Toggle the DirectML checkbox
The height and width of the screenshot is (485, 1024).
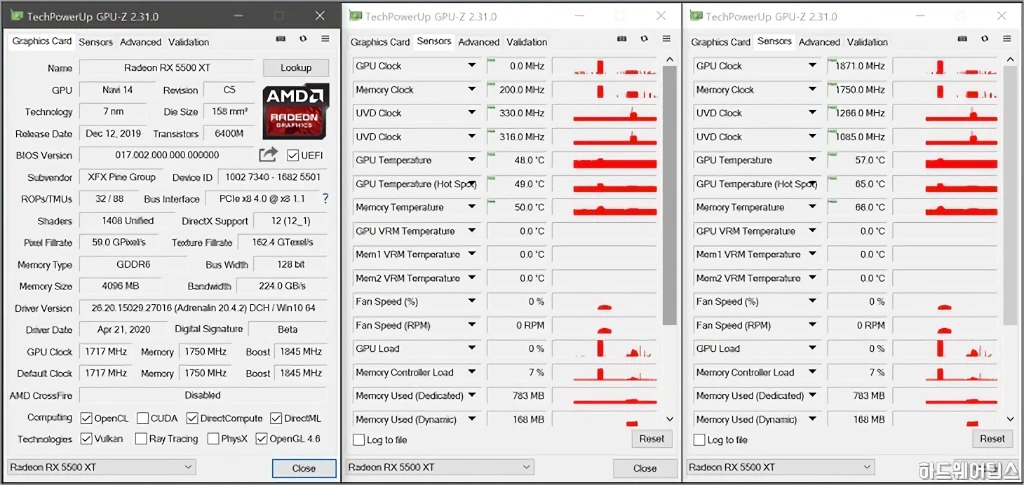point(275,418)
